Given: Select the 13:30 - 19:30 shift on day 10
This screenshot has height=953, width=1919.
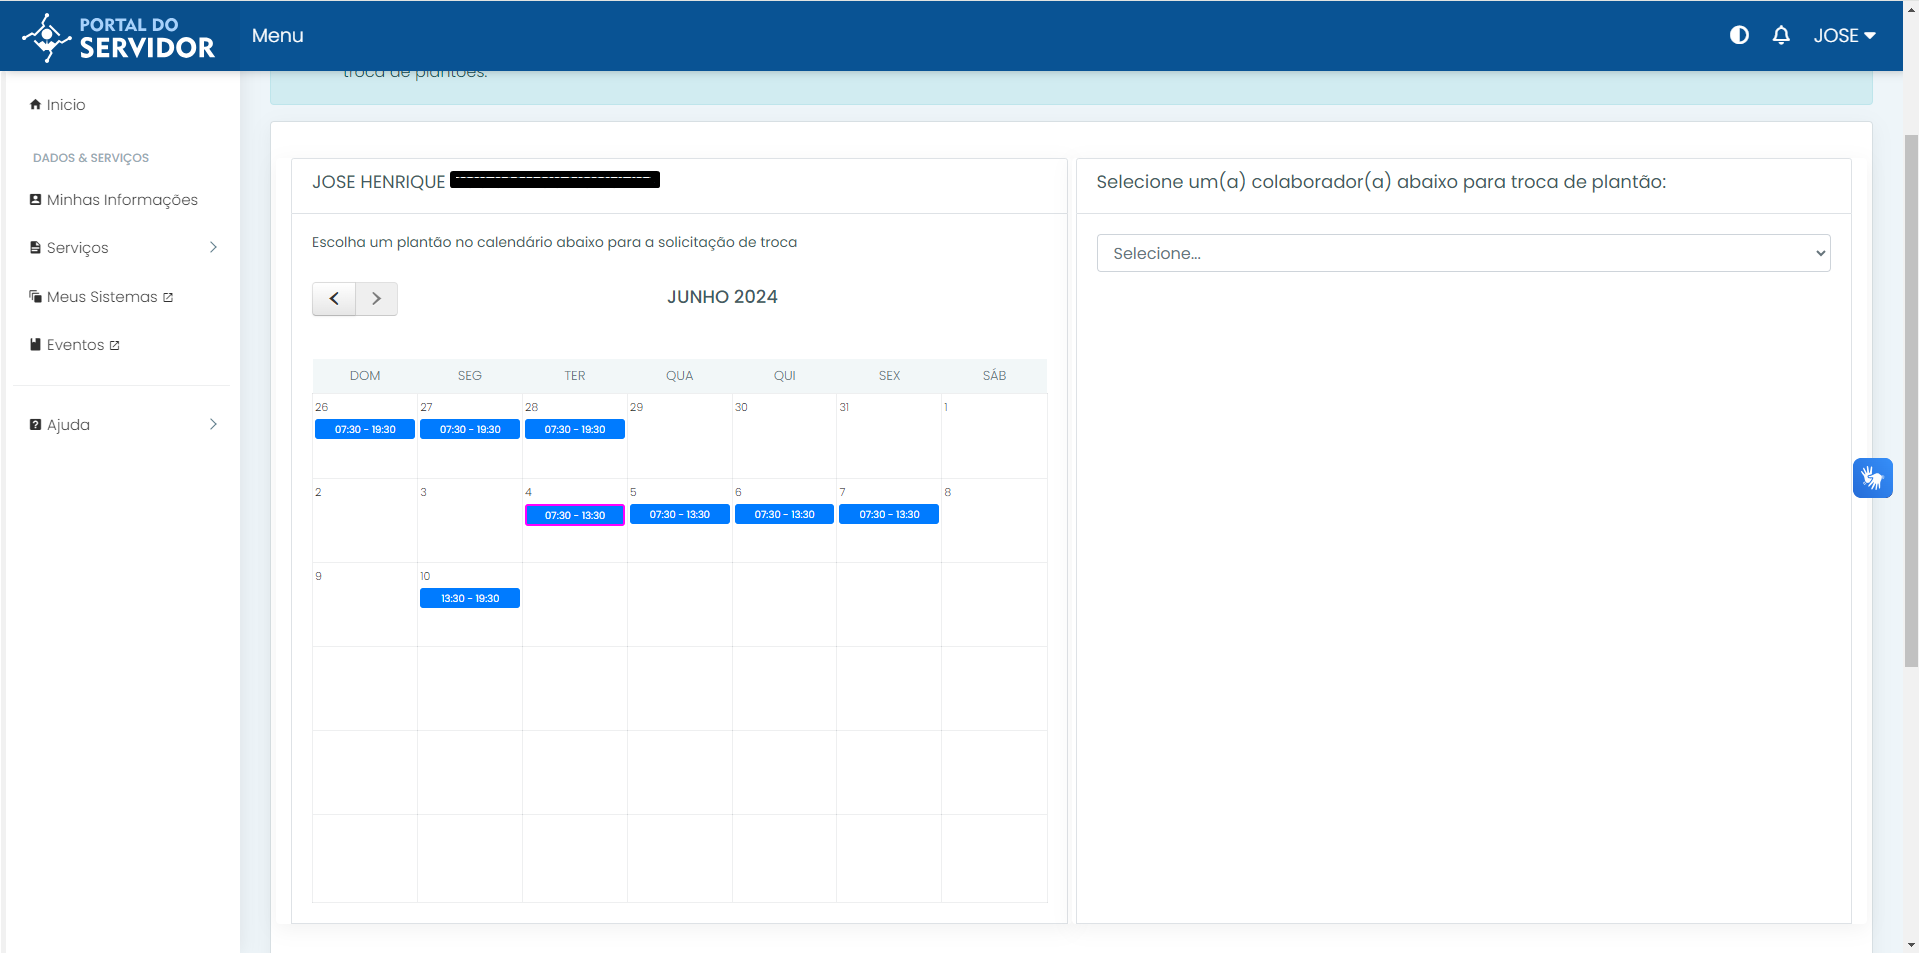Looking at the screenshot, I should (470, 598).
